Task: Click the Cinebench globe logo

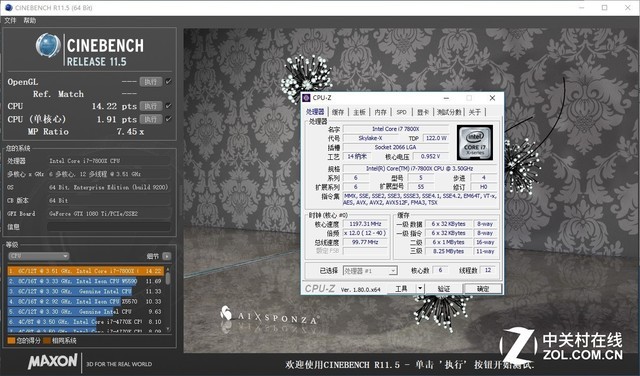Action: coord(48,45)
